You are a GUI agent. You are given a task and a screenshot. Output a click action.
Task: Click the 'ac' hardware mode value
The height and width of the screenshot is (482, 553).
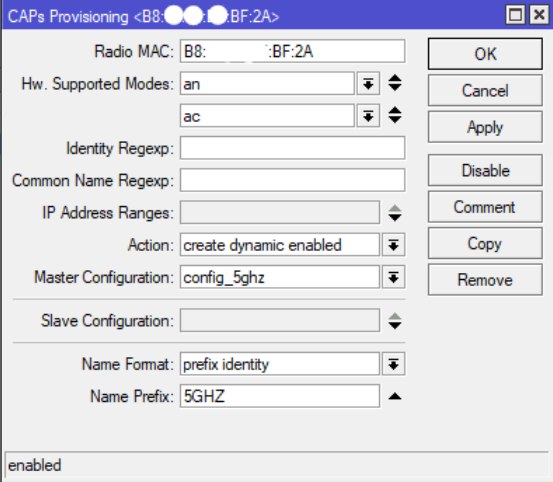click(267, 116)
